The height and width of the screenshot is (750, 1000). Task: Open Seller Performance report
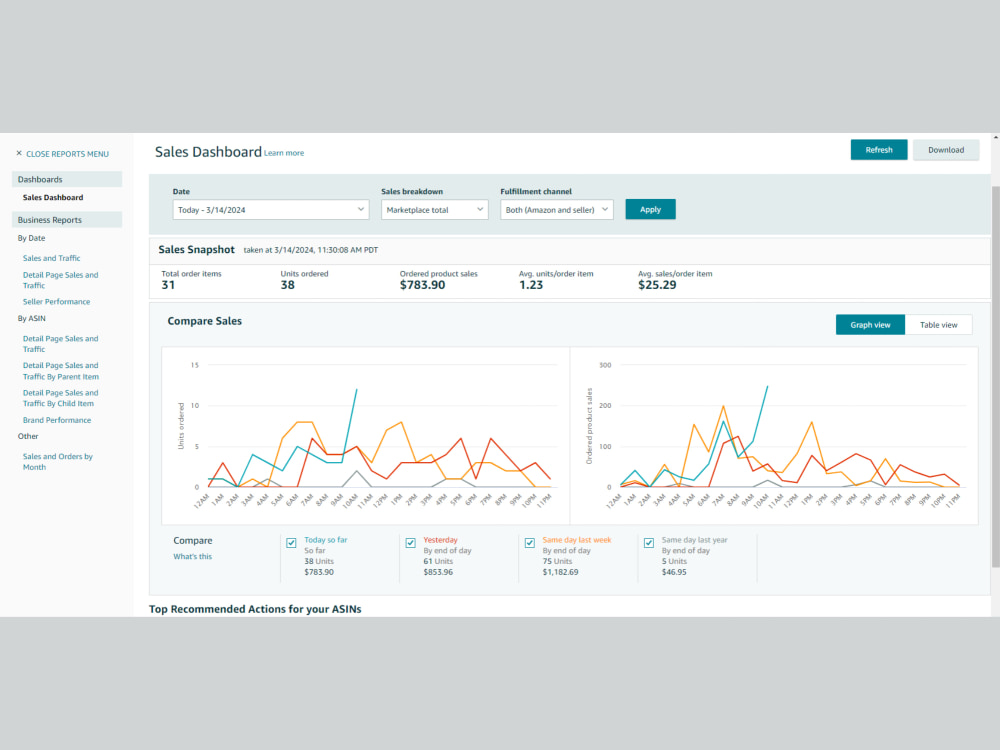click(56, 302)
